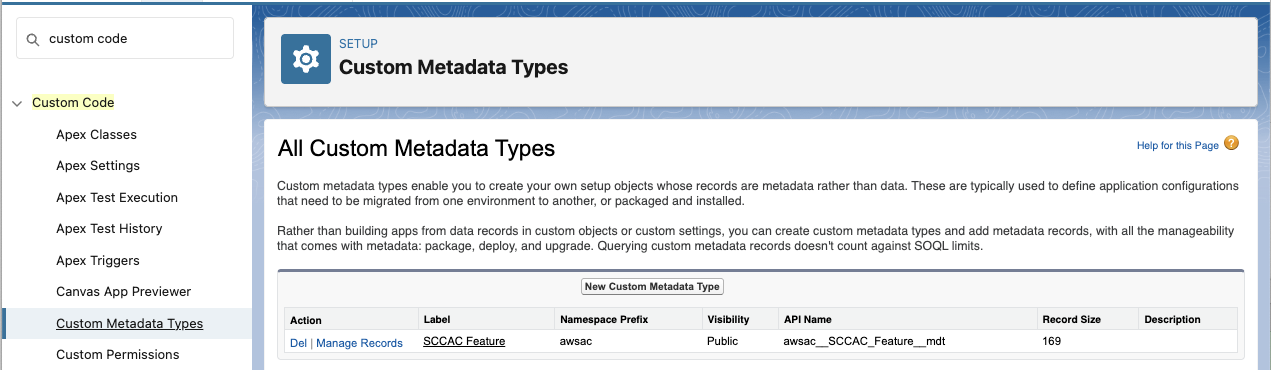The width and height of the screenshot is (1271, 370).
Task: Click the Help for this Page link
Action: [1178, 146]
